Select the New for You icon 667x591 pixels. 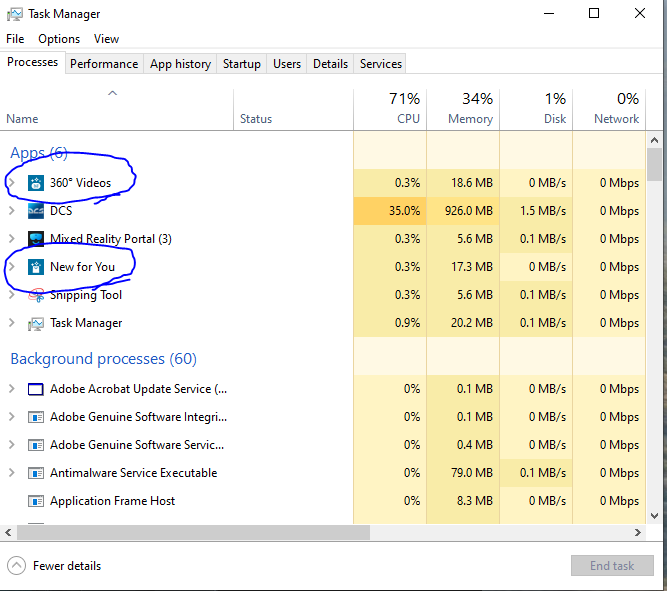coord(36,267)
